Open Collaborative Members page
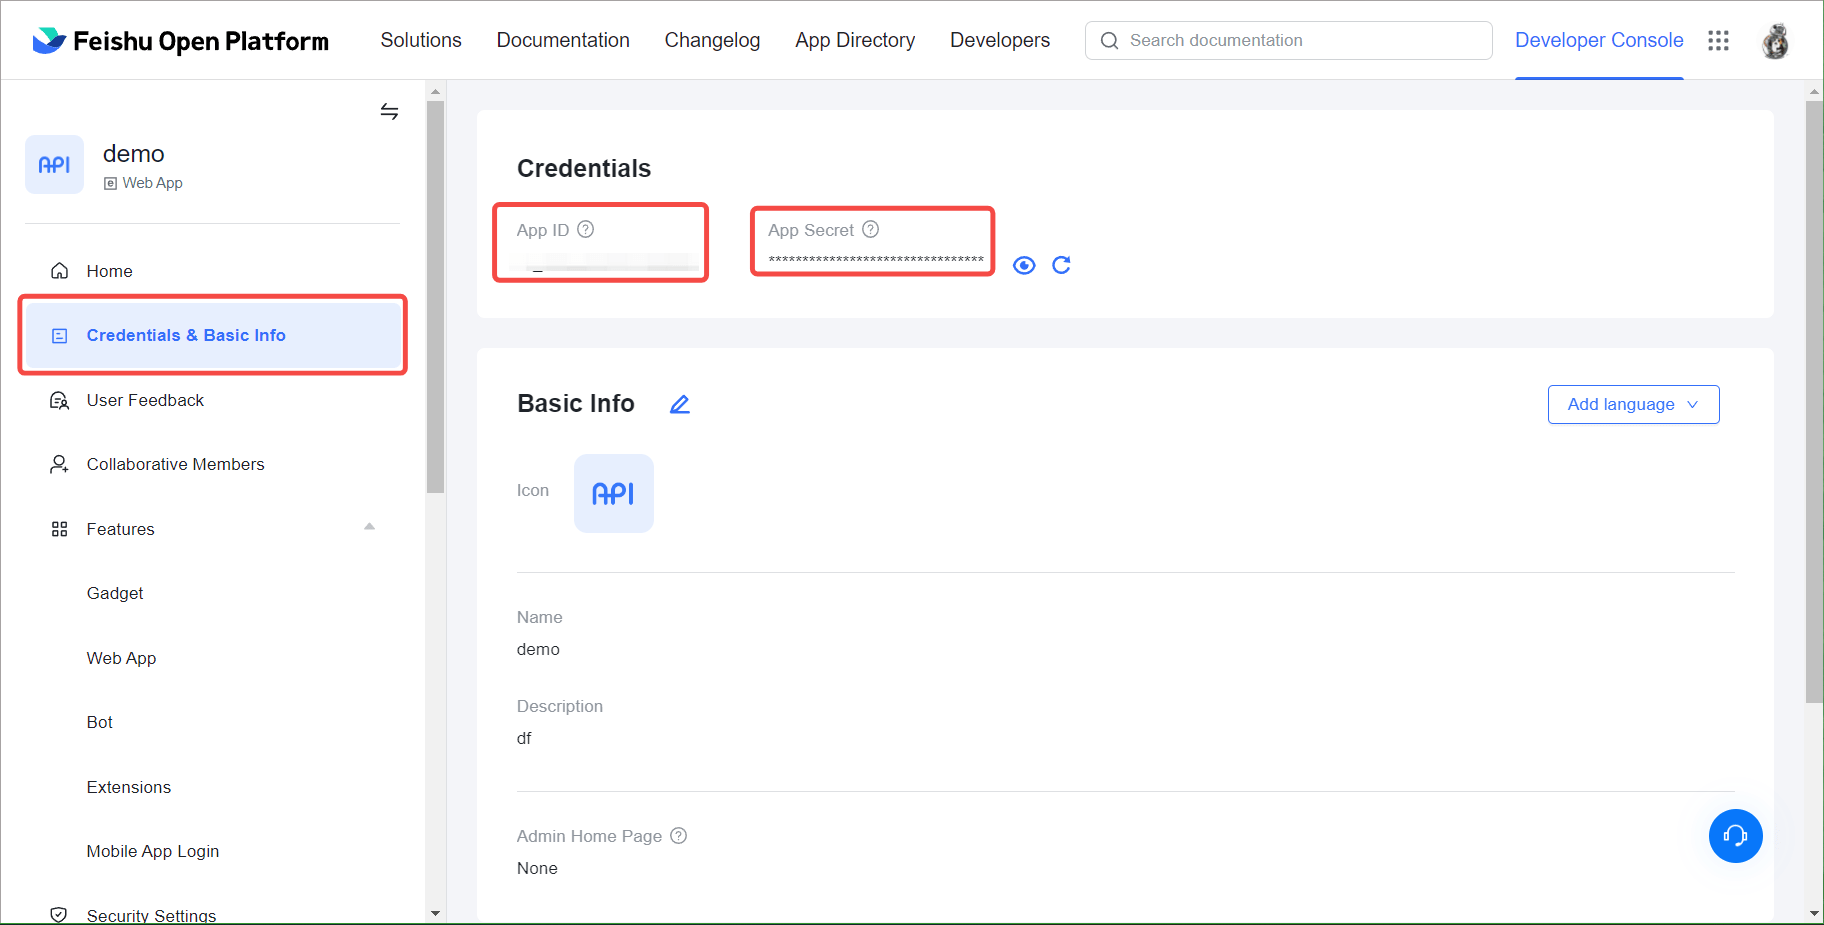Image resolution: width=1824 pixels, height=925 pixels. tap(175, 464)
